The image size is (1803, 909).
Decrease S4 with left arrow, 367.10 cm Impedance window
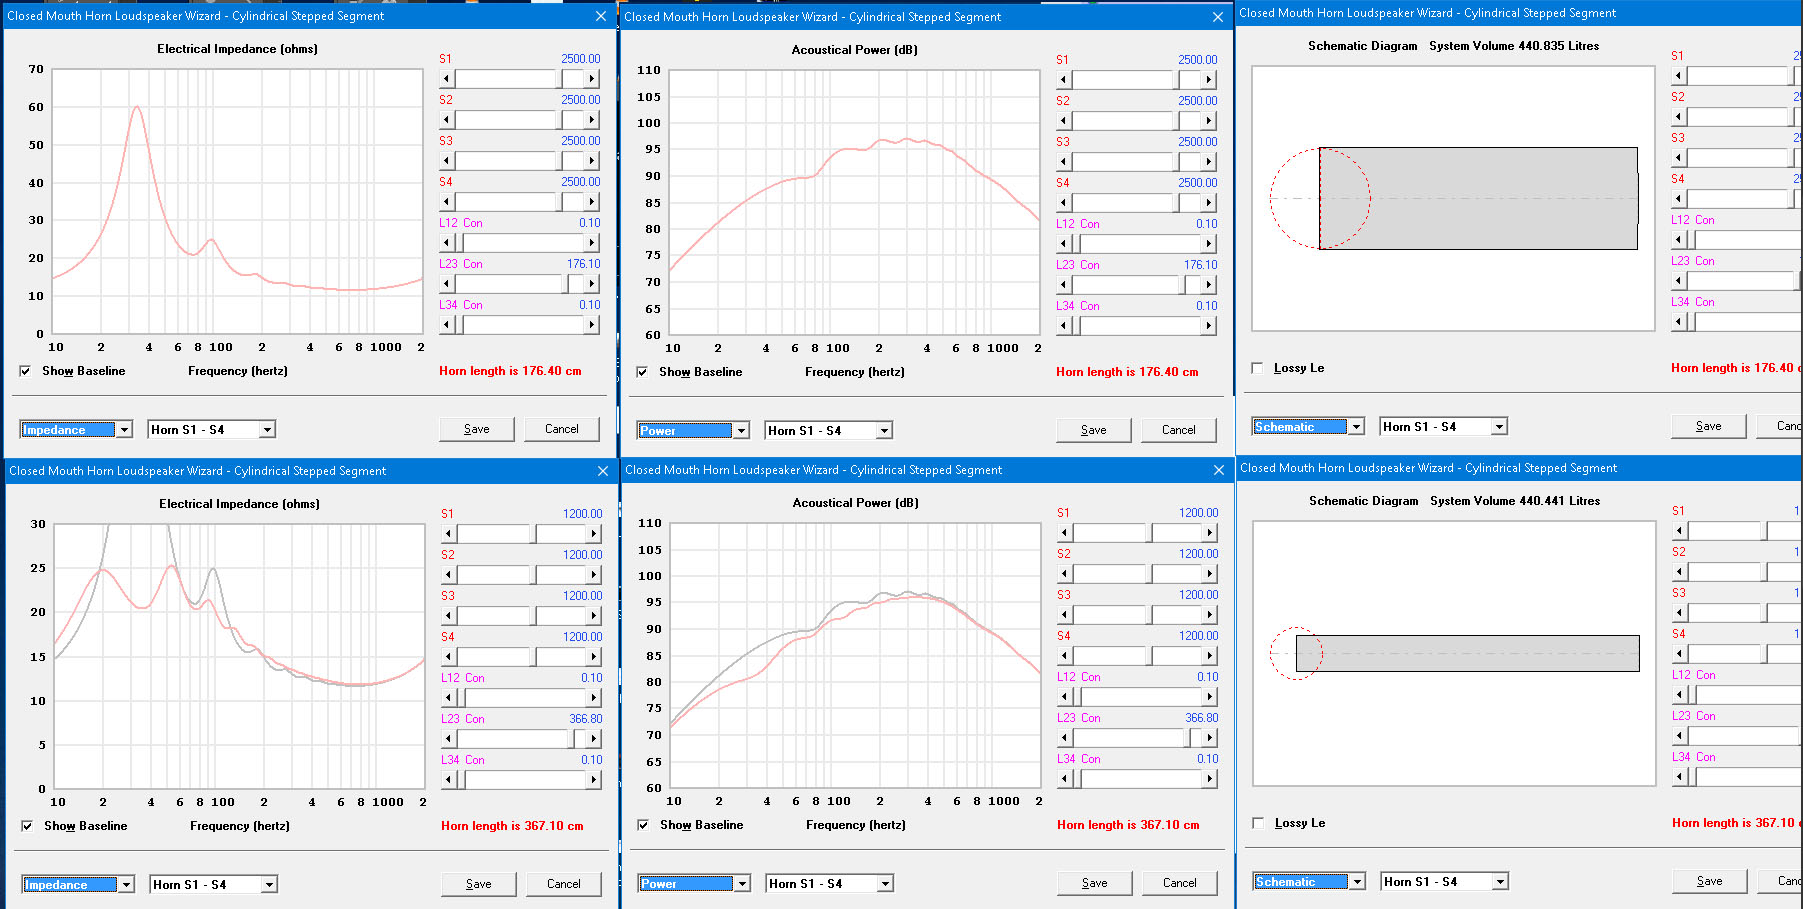(449, 657)
